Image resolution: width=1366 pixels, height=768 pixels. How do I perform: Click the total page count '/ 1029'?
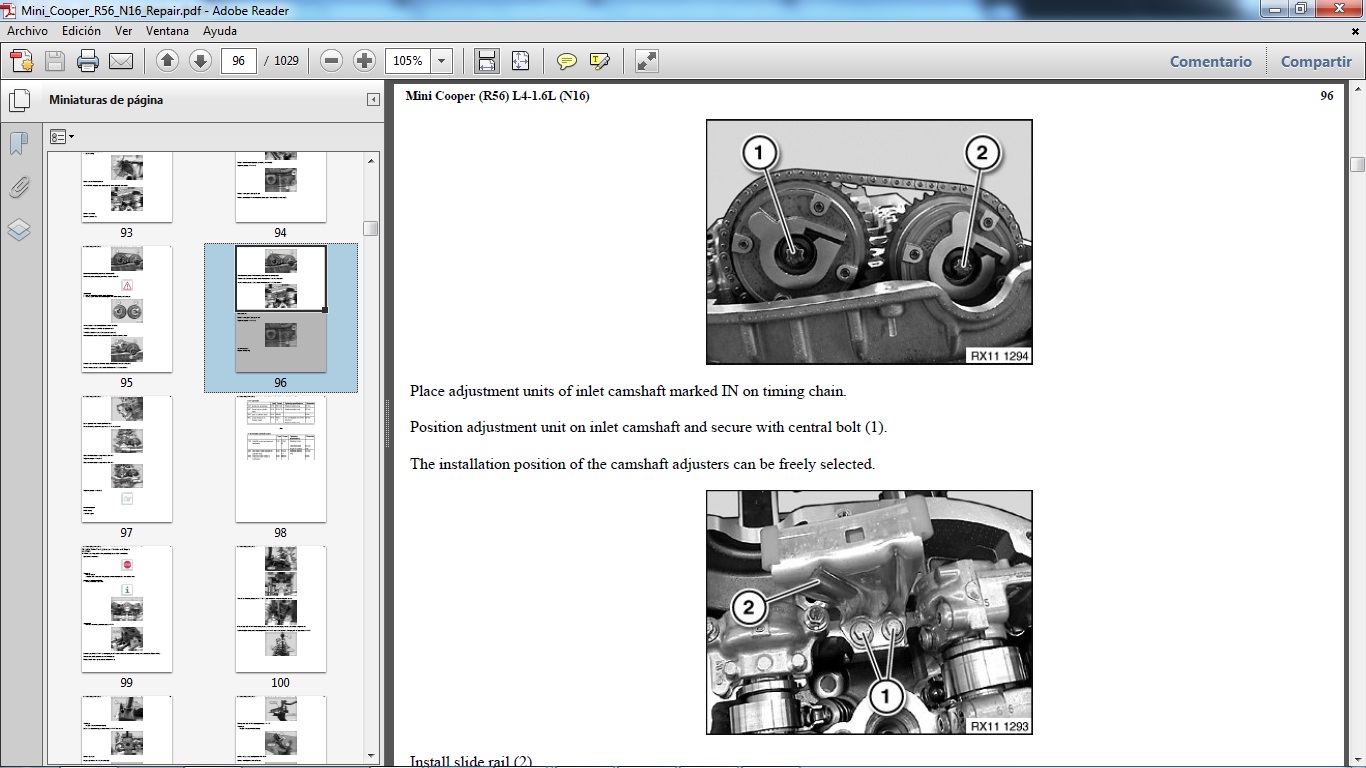(x=282, y=61)
